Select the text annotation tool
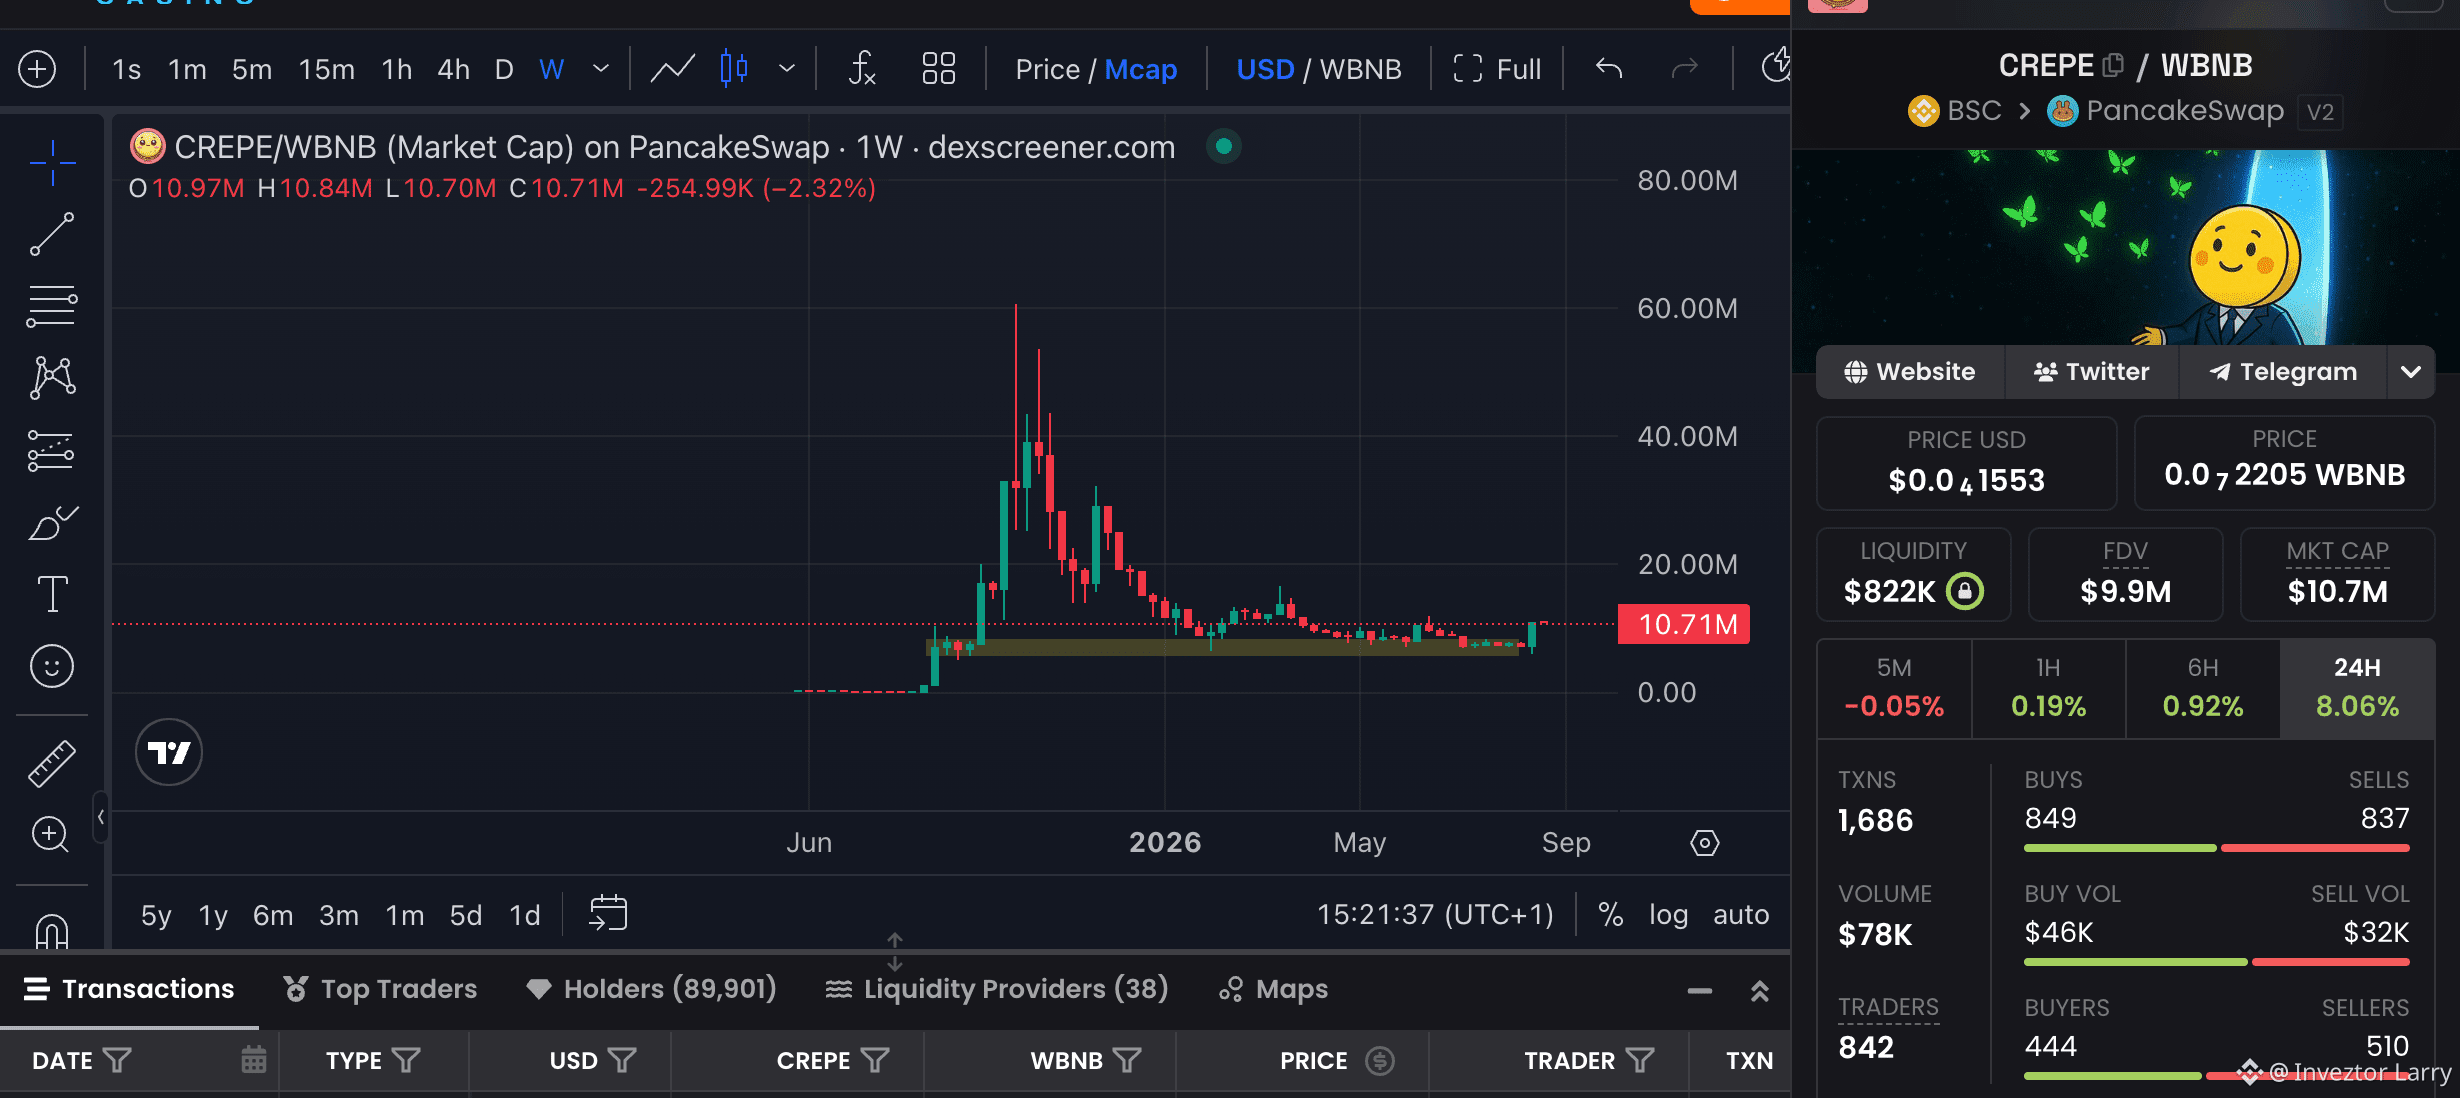 (52, 594)
